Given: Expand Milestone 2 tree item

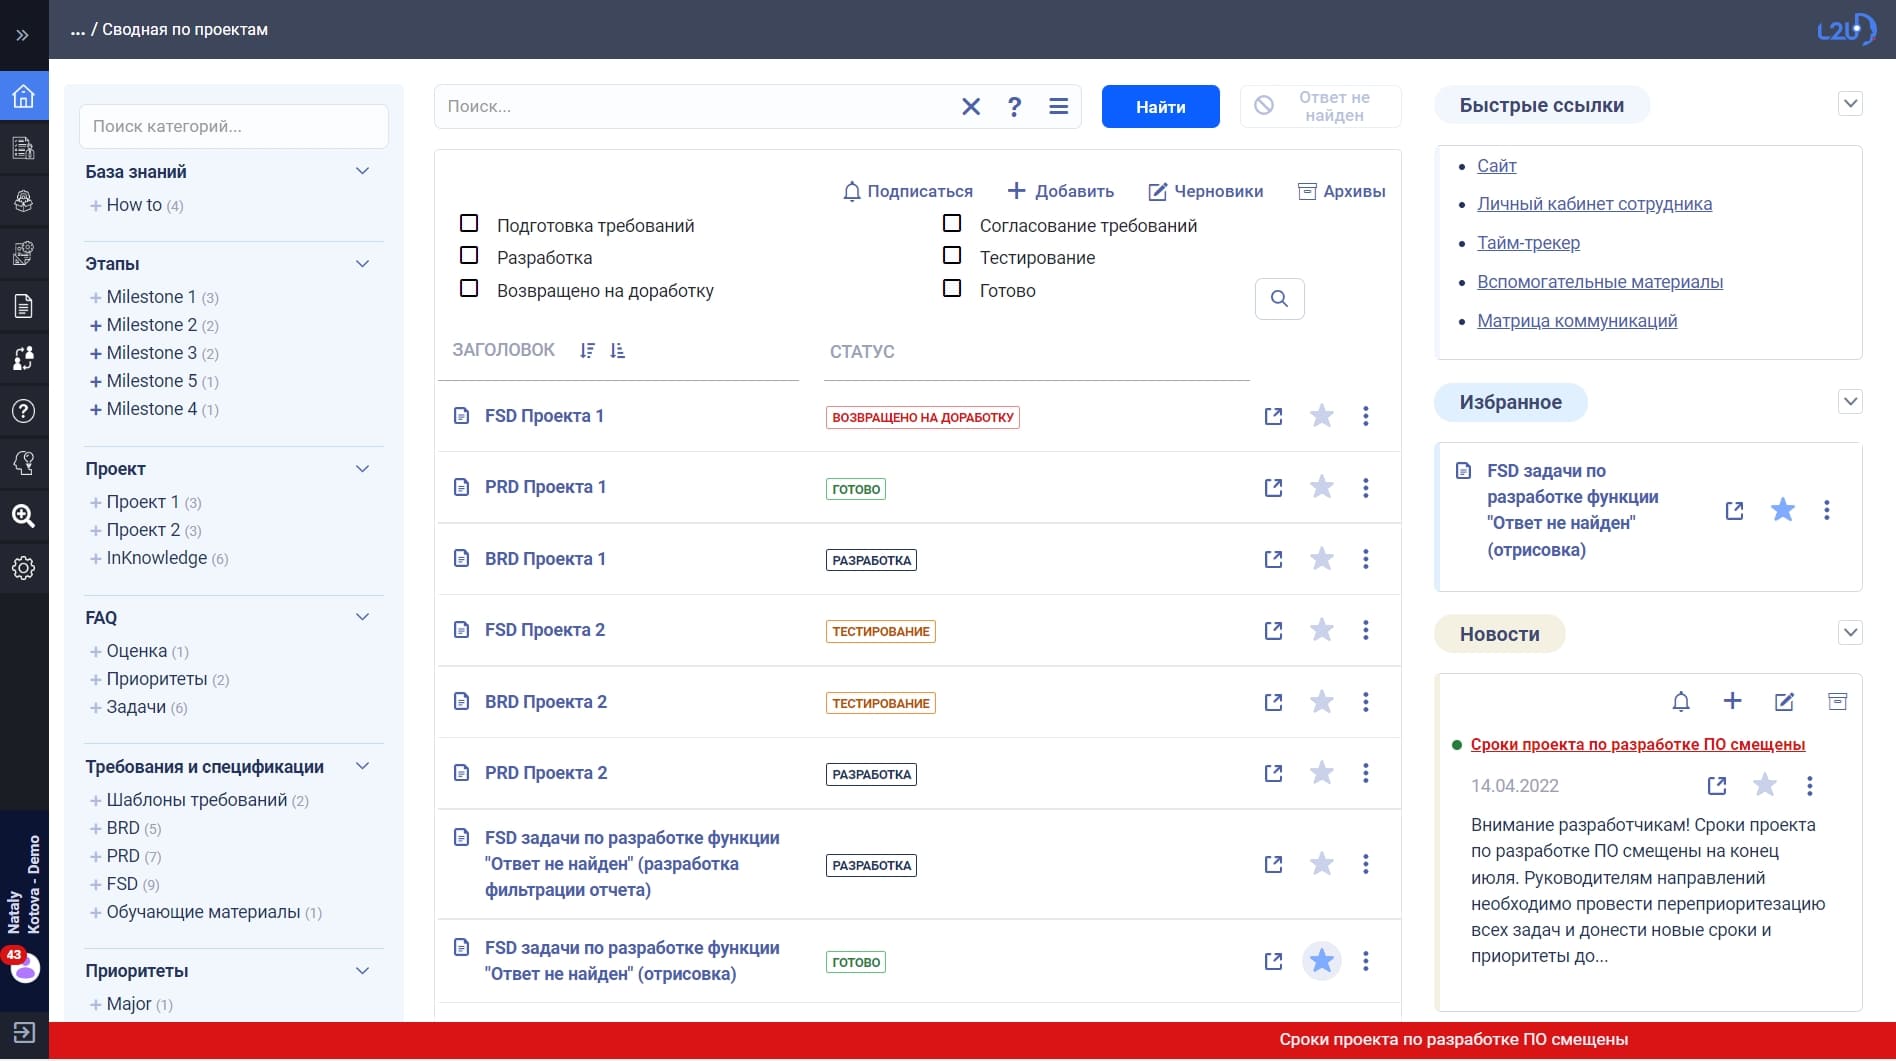Looking at the screenshot, I should pyautogui.click(x=96, y=325).
